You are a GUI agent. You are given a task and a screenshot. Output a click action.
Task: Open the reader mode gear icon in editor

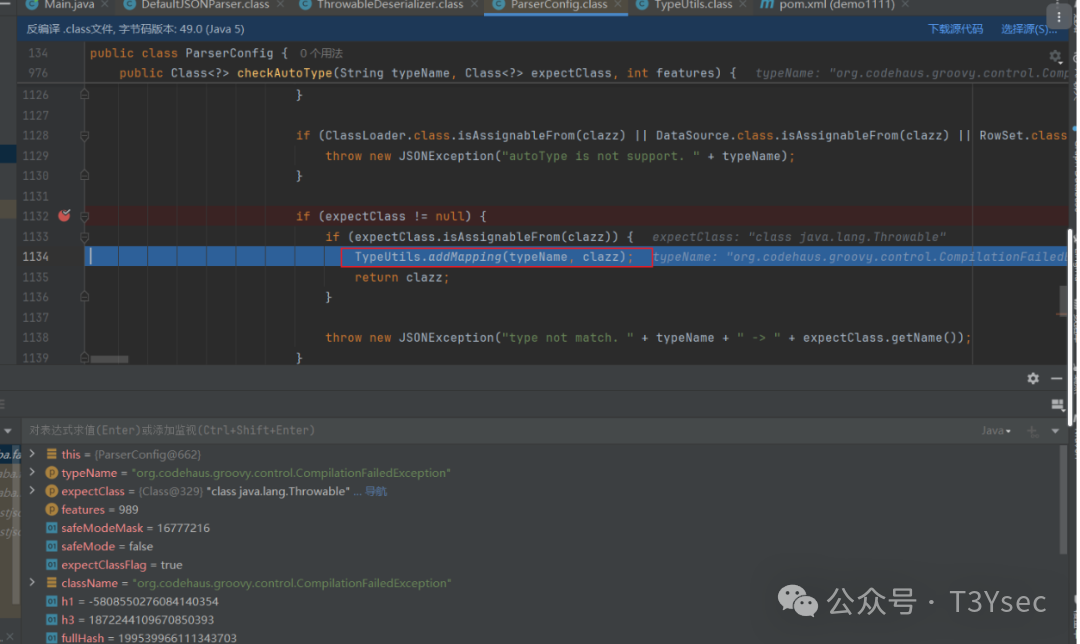click(x=1054, y=56)
